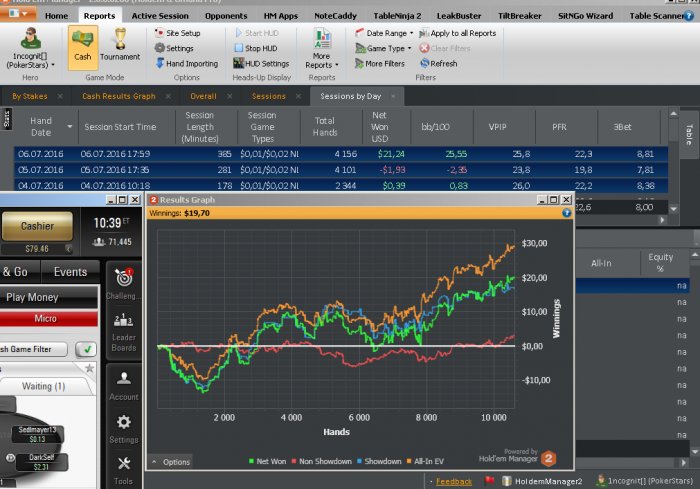This screenshot has width=700, height=489.
Task: Open PokerStars Leader Boards icon
Action: 124,320
